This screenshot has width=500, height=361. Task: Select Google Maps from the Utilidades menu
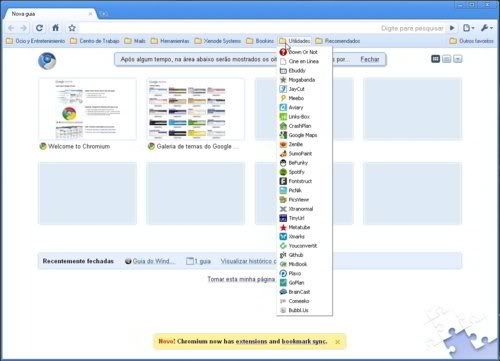(x=298, y=135)
